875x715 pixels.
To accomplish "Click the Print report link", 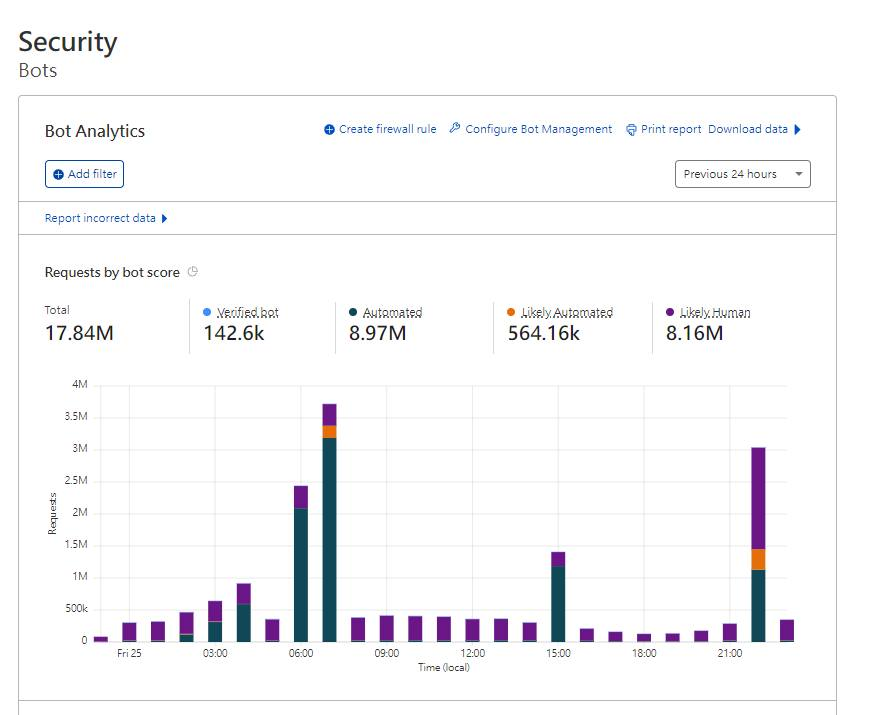I will click(x=671, y=129).
